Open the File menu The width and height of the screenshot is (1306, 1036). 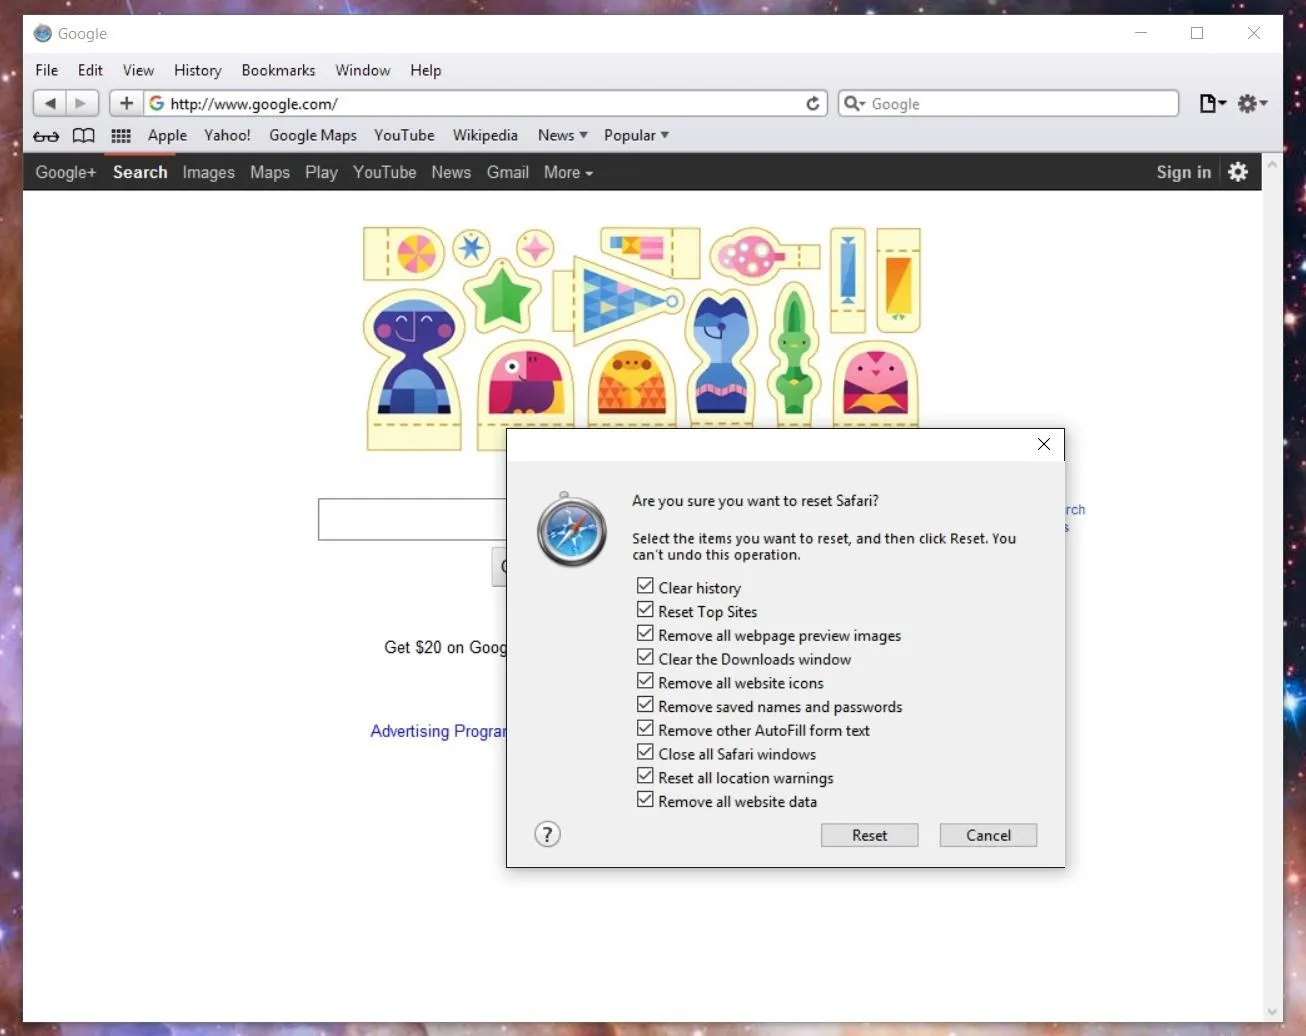point(47,70)
